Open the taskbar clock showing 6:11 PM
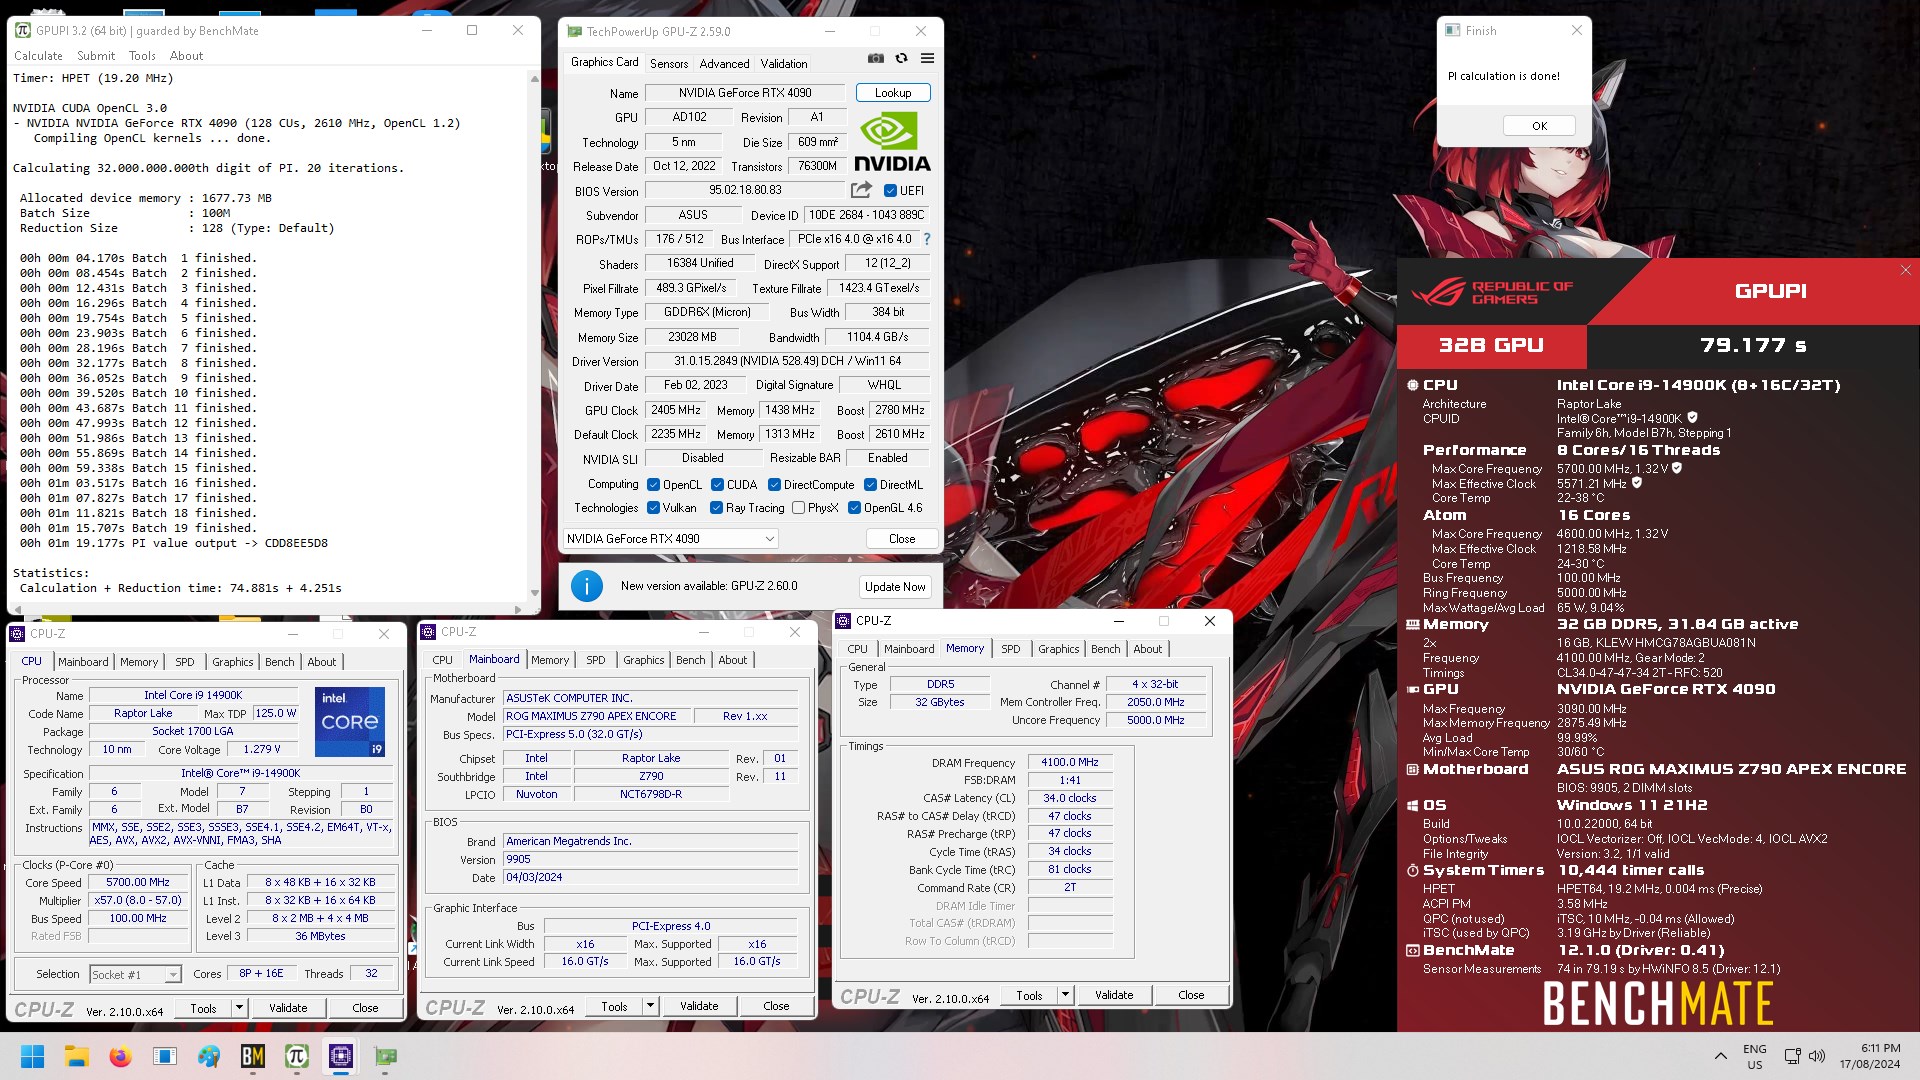The image size is (1920, 1080). (x=1869, y=1056)
